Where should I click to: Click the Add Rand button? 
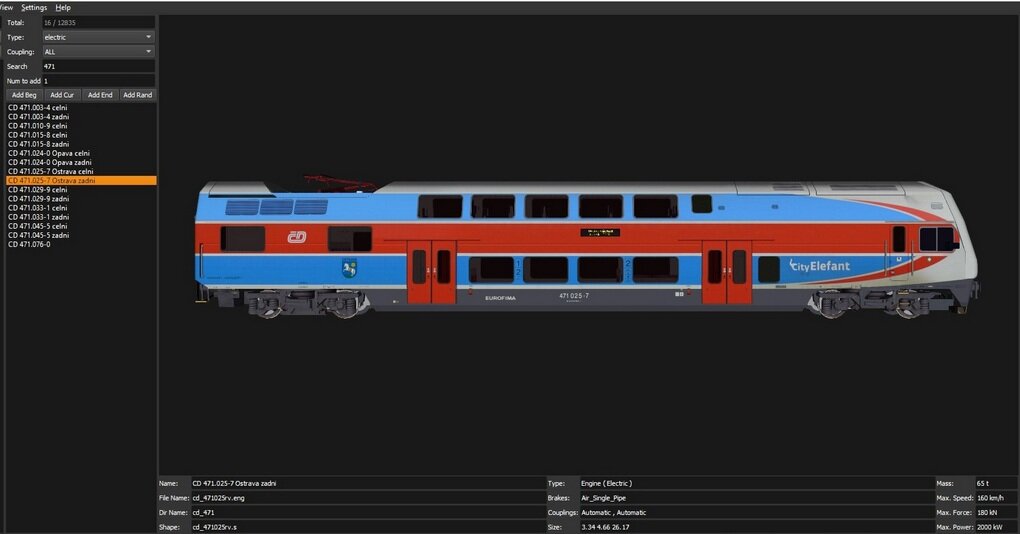click(138, 95)
